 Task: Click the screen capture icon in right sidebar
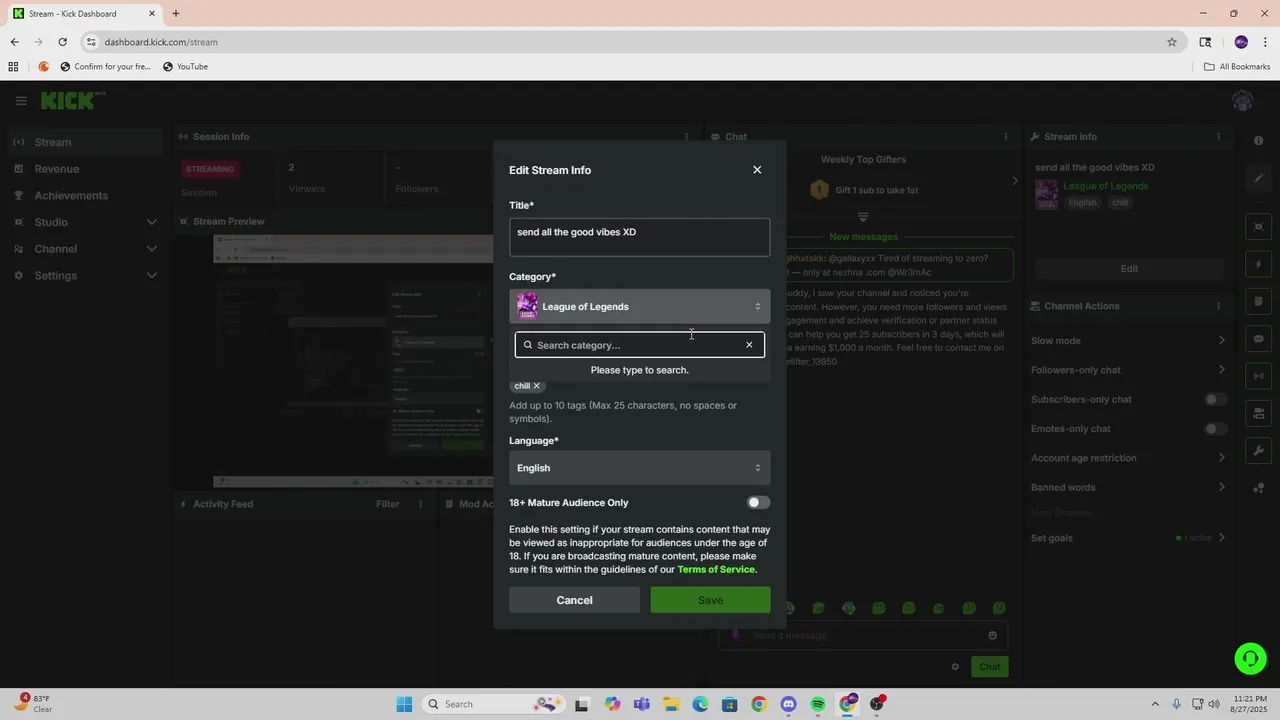pyautogui.click(x=1258, y=227)
